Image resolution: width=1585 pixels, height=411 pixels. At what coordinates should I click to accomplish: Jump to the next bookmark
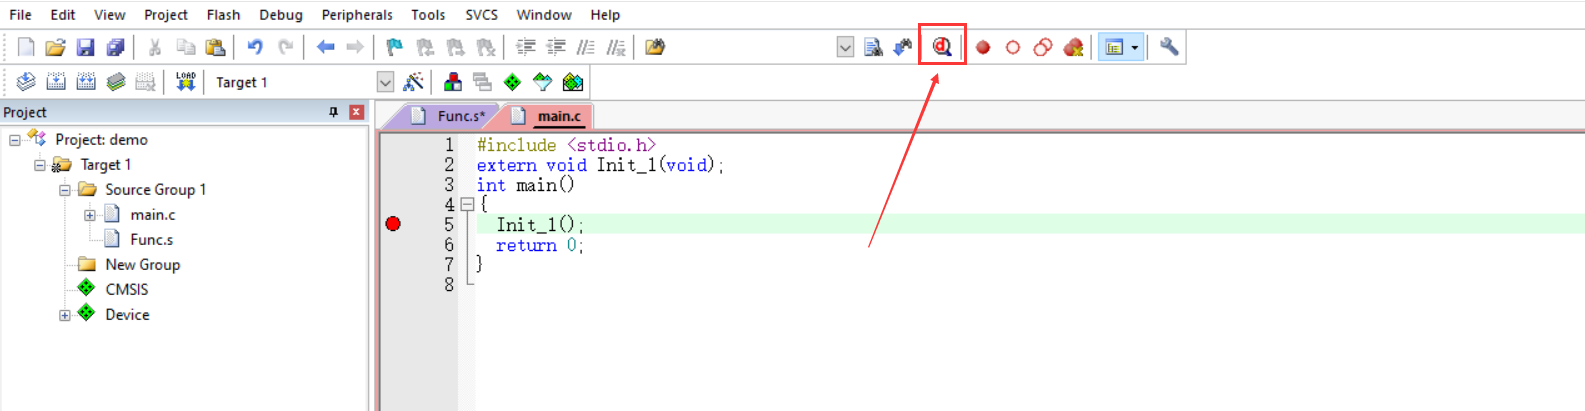(456, 47)
